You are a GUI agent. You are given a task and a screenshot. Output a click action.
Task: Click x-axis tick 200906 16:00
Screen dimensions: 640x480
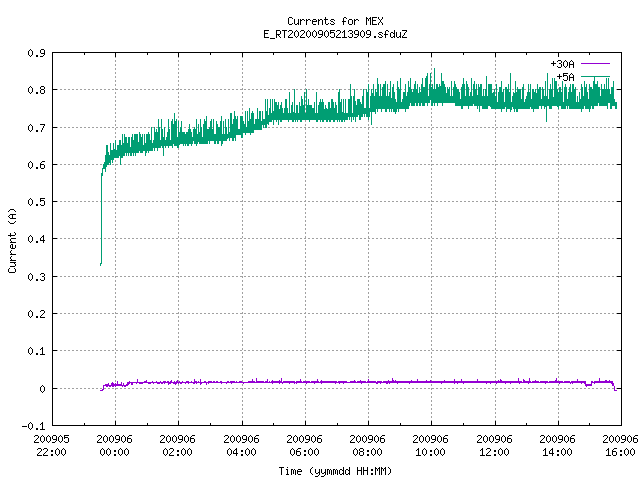pos(620,446)
